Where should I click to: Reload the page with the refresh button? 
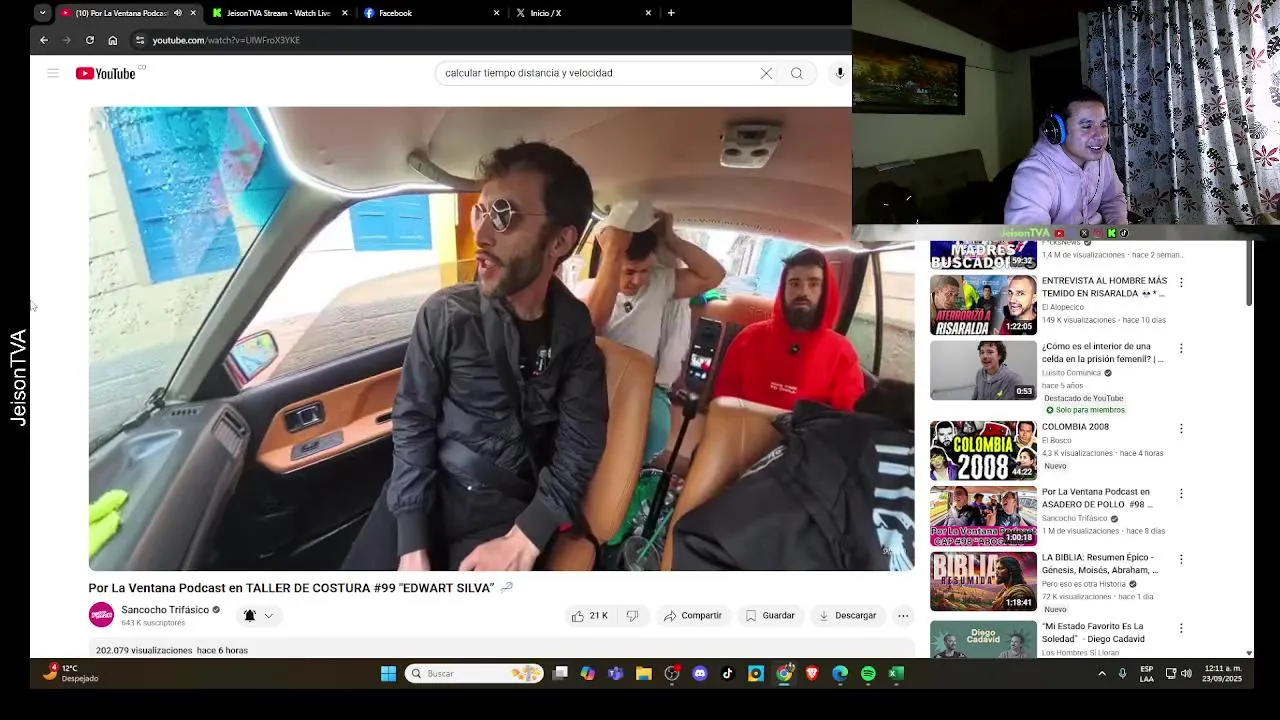click(x=90, y=40)
